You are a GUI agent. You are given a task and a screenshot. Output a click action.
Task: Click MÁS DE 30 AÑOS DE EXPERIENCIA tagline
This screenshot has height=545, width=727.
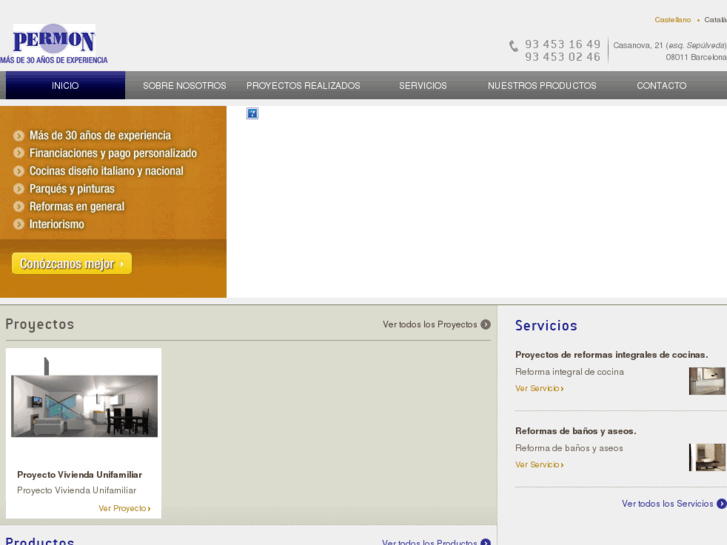(x=54, y=60)
